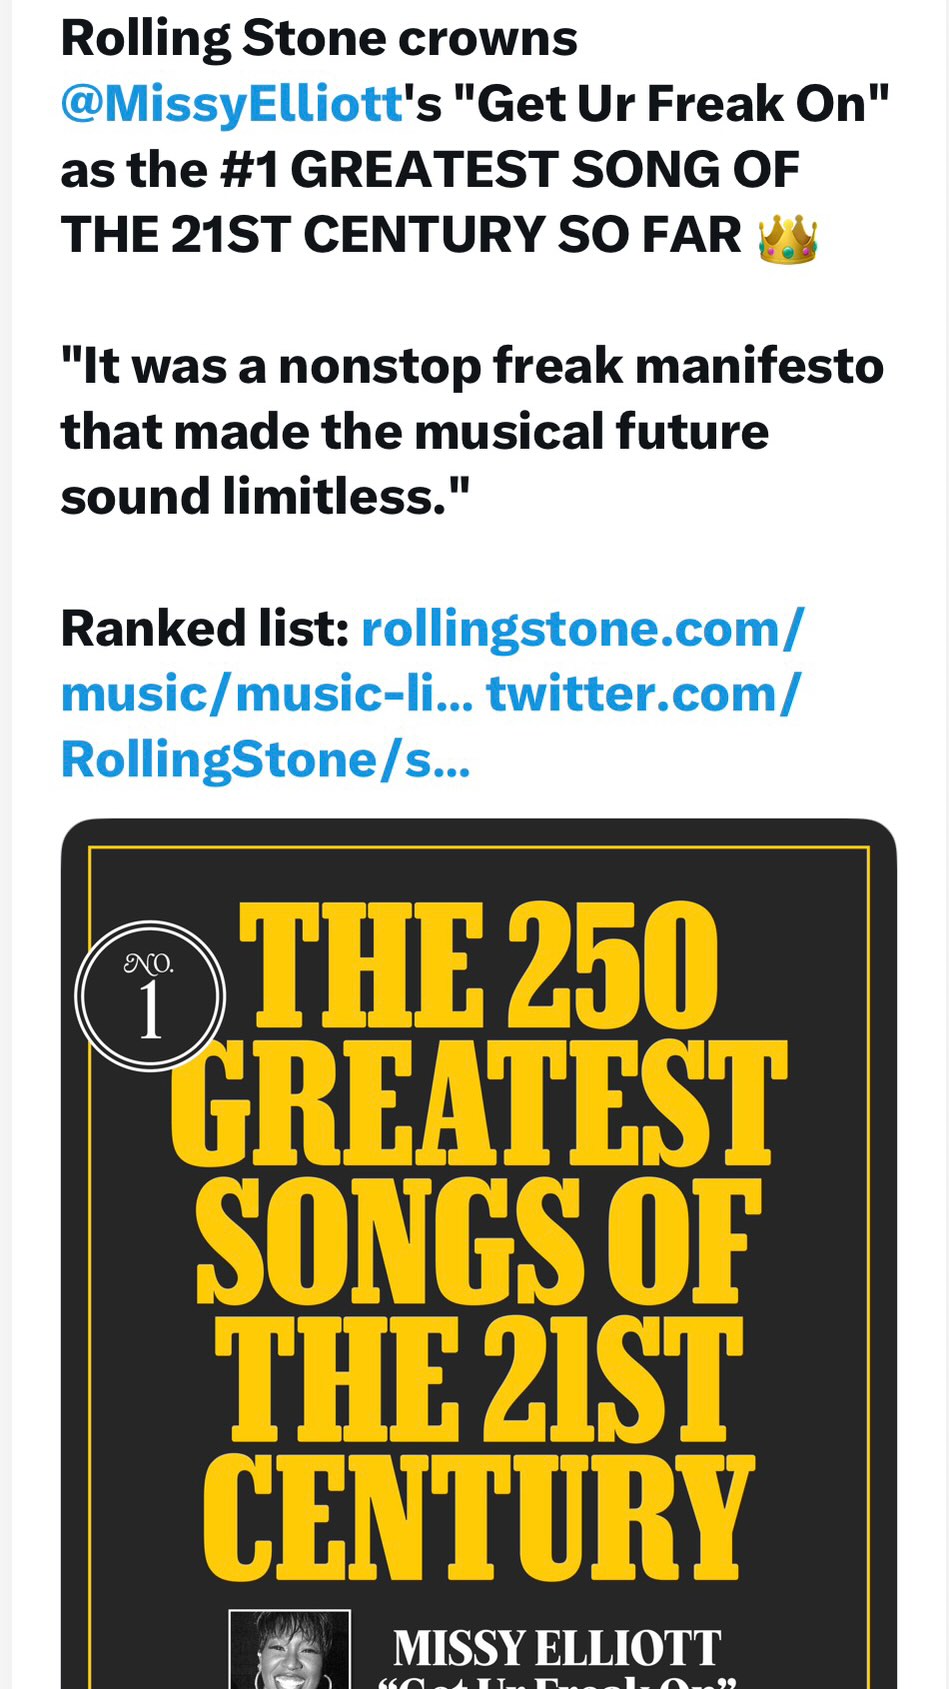
Task: Open the @MissyElliott profile mention
Action: 232,104
